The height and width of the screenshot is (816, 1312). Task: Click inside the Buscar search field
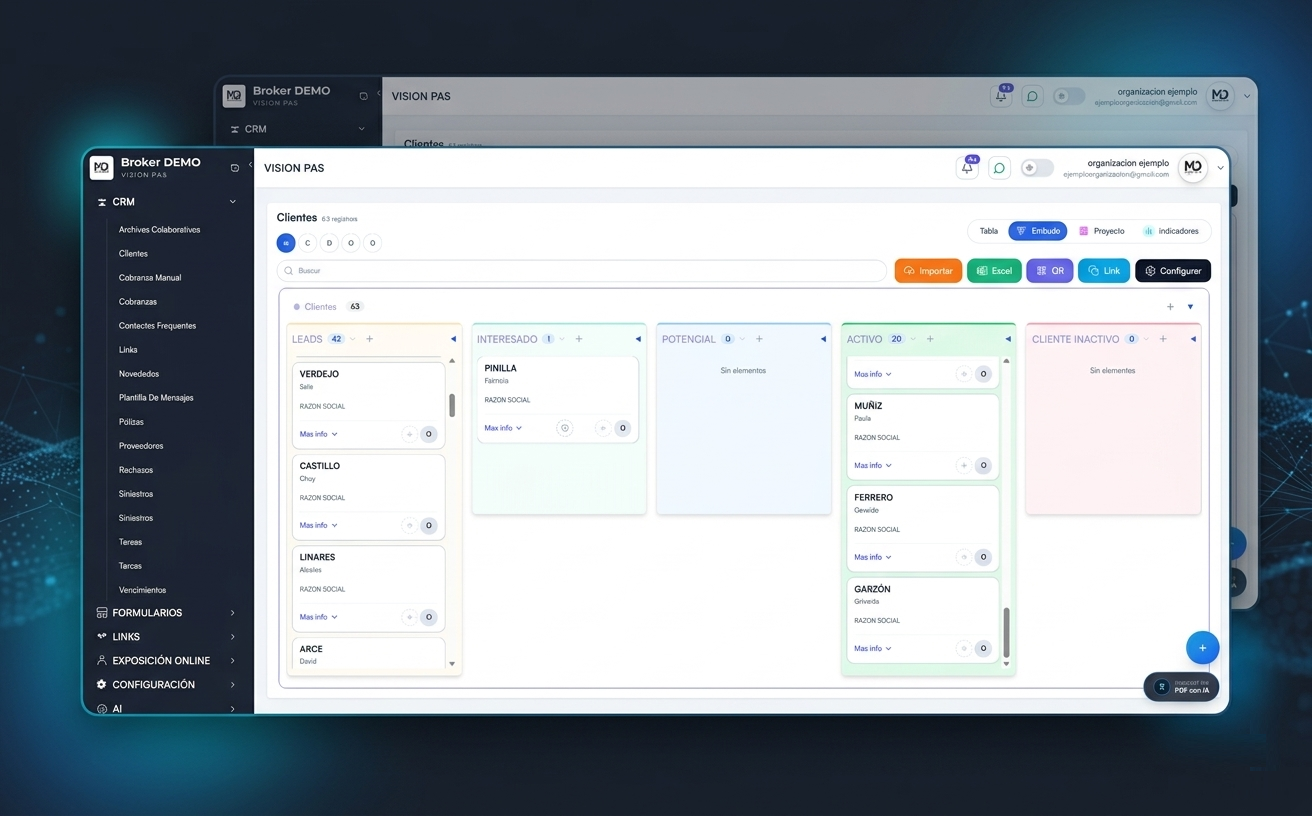point(580,271)
